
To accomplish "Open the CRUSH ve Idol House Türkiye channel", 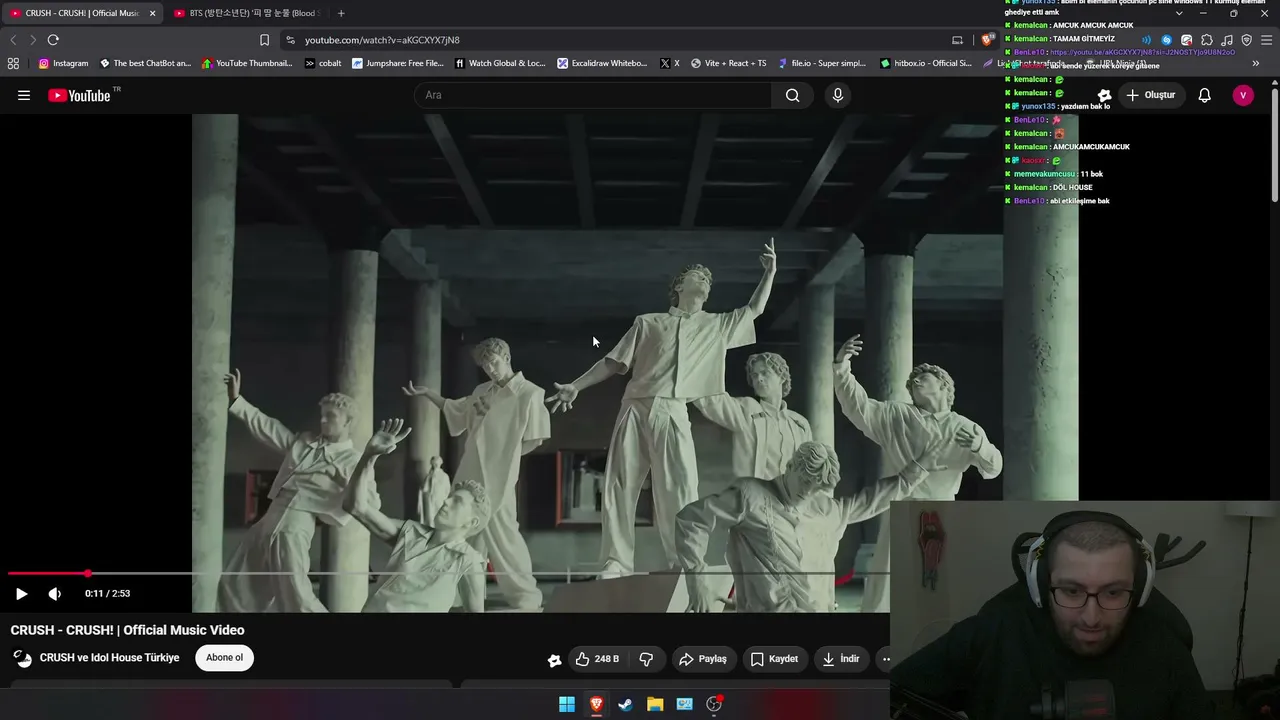I will 110,658.
